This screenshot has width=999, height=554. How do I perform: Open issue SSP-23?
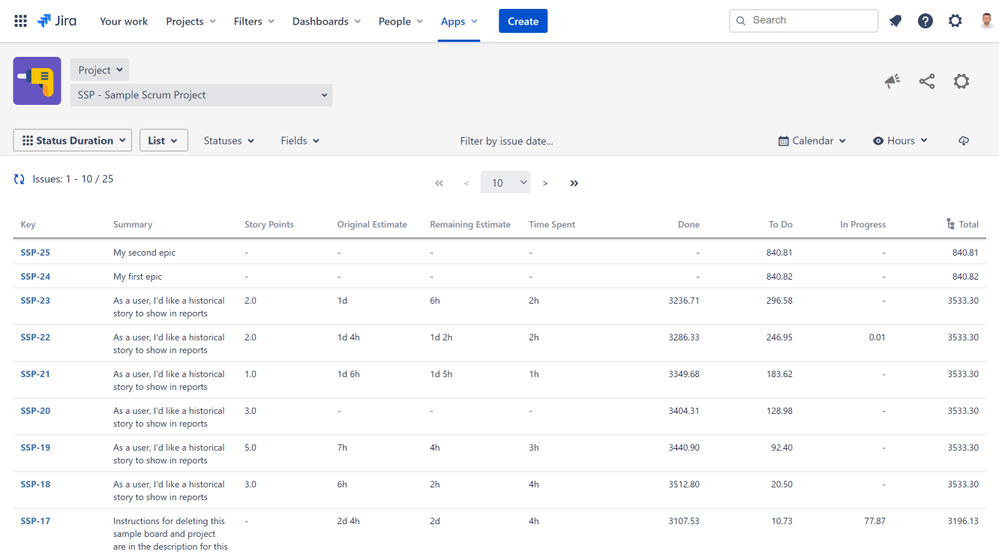point(35,301)
